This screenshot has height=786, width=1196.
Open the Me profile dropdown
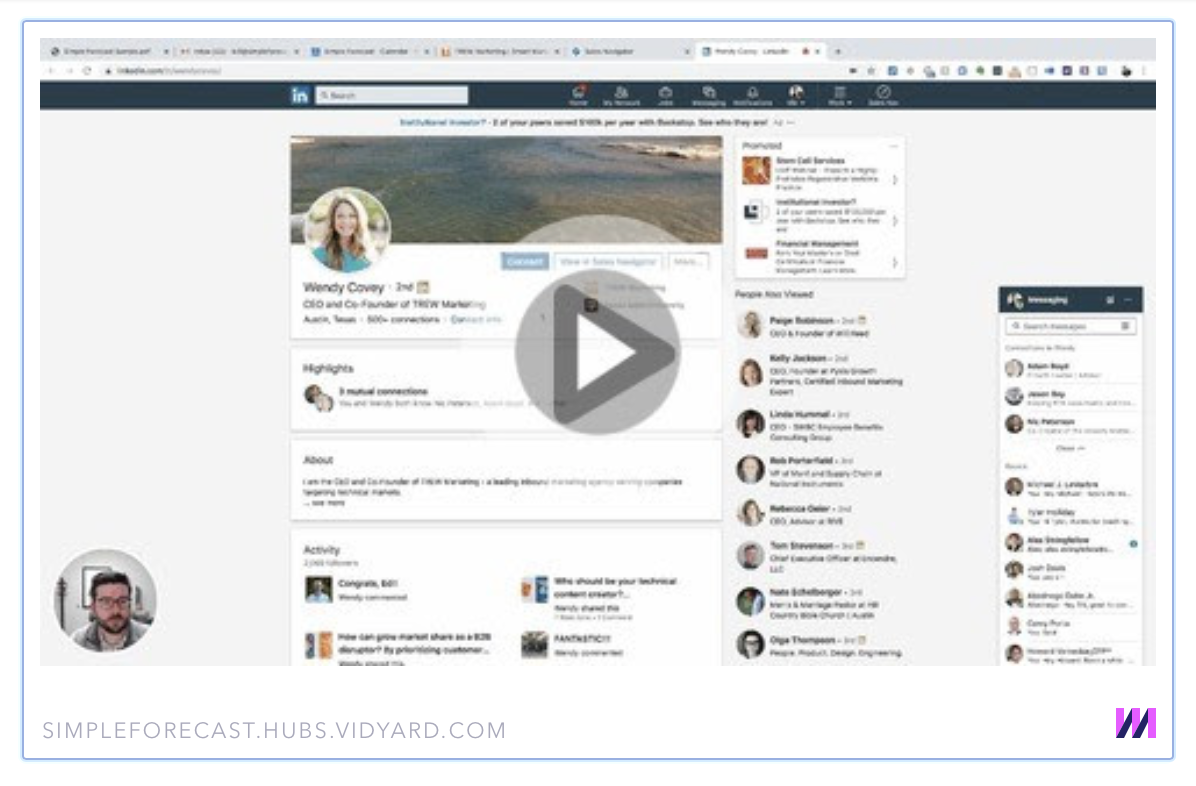click(x=796, y=95)
